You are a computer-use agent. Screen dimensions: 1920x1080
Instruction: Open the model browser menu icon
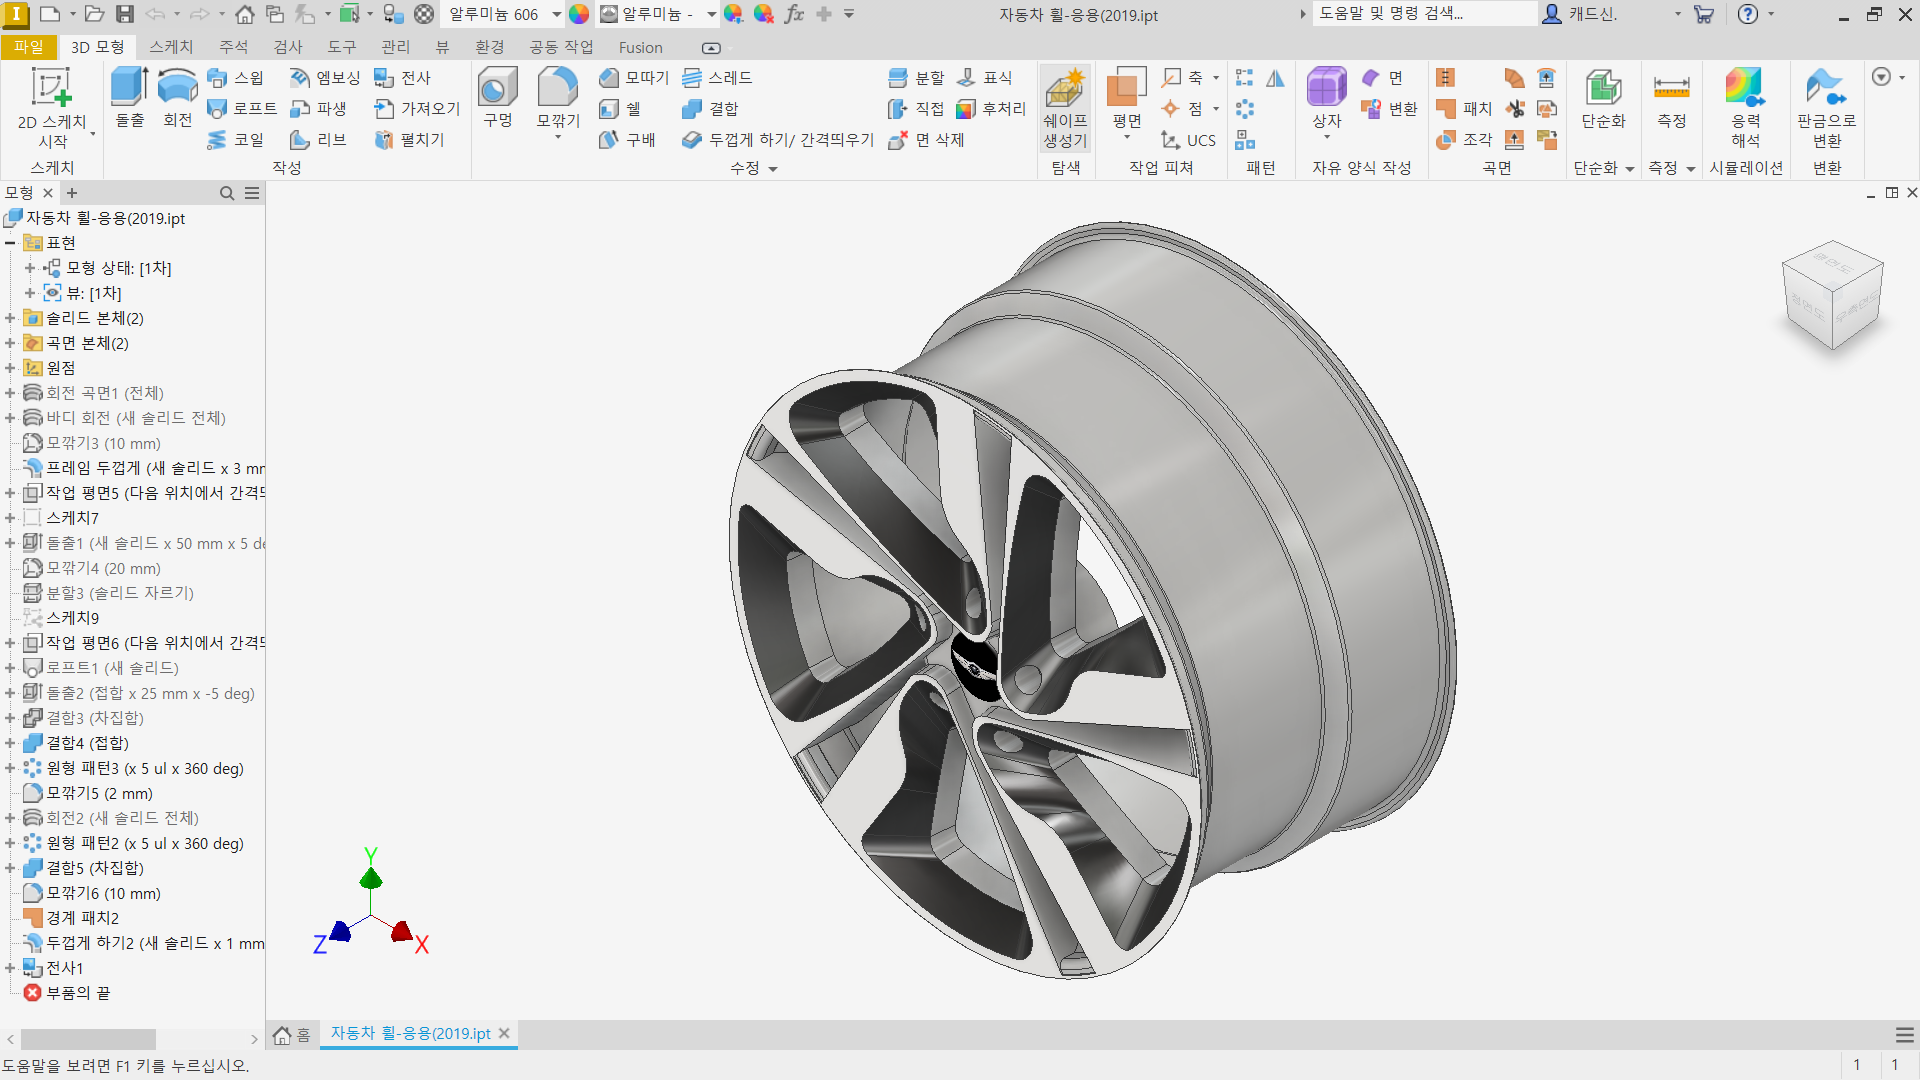(252, 193)
